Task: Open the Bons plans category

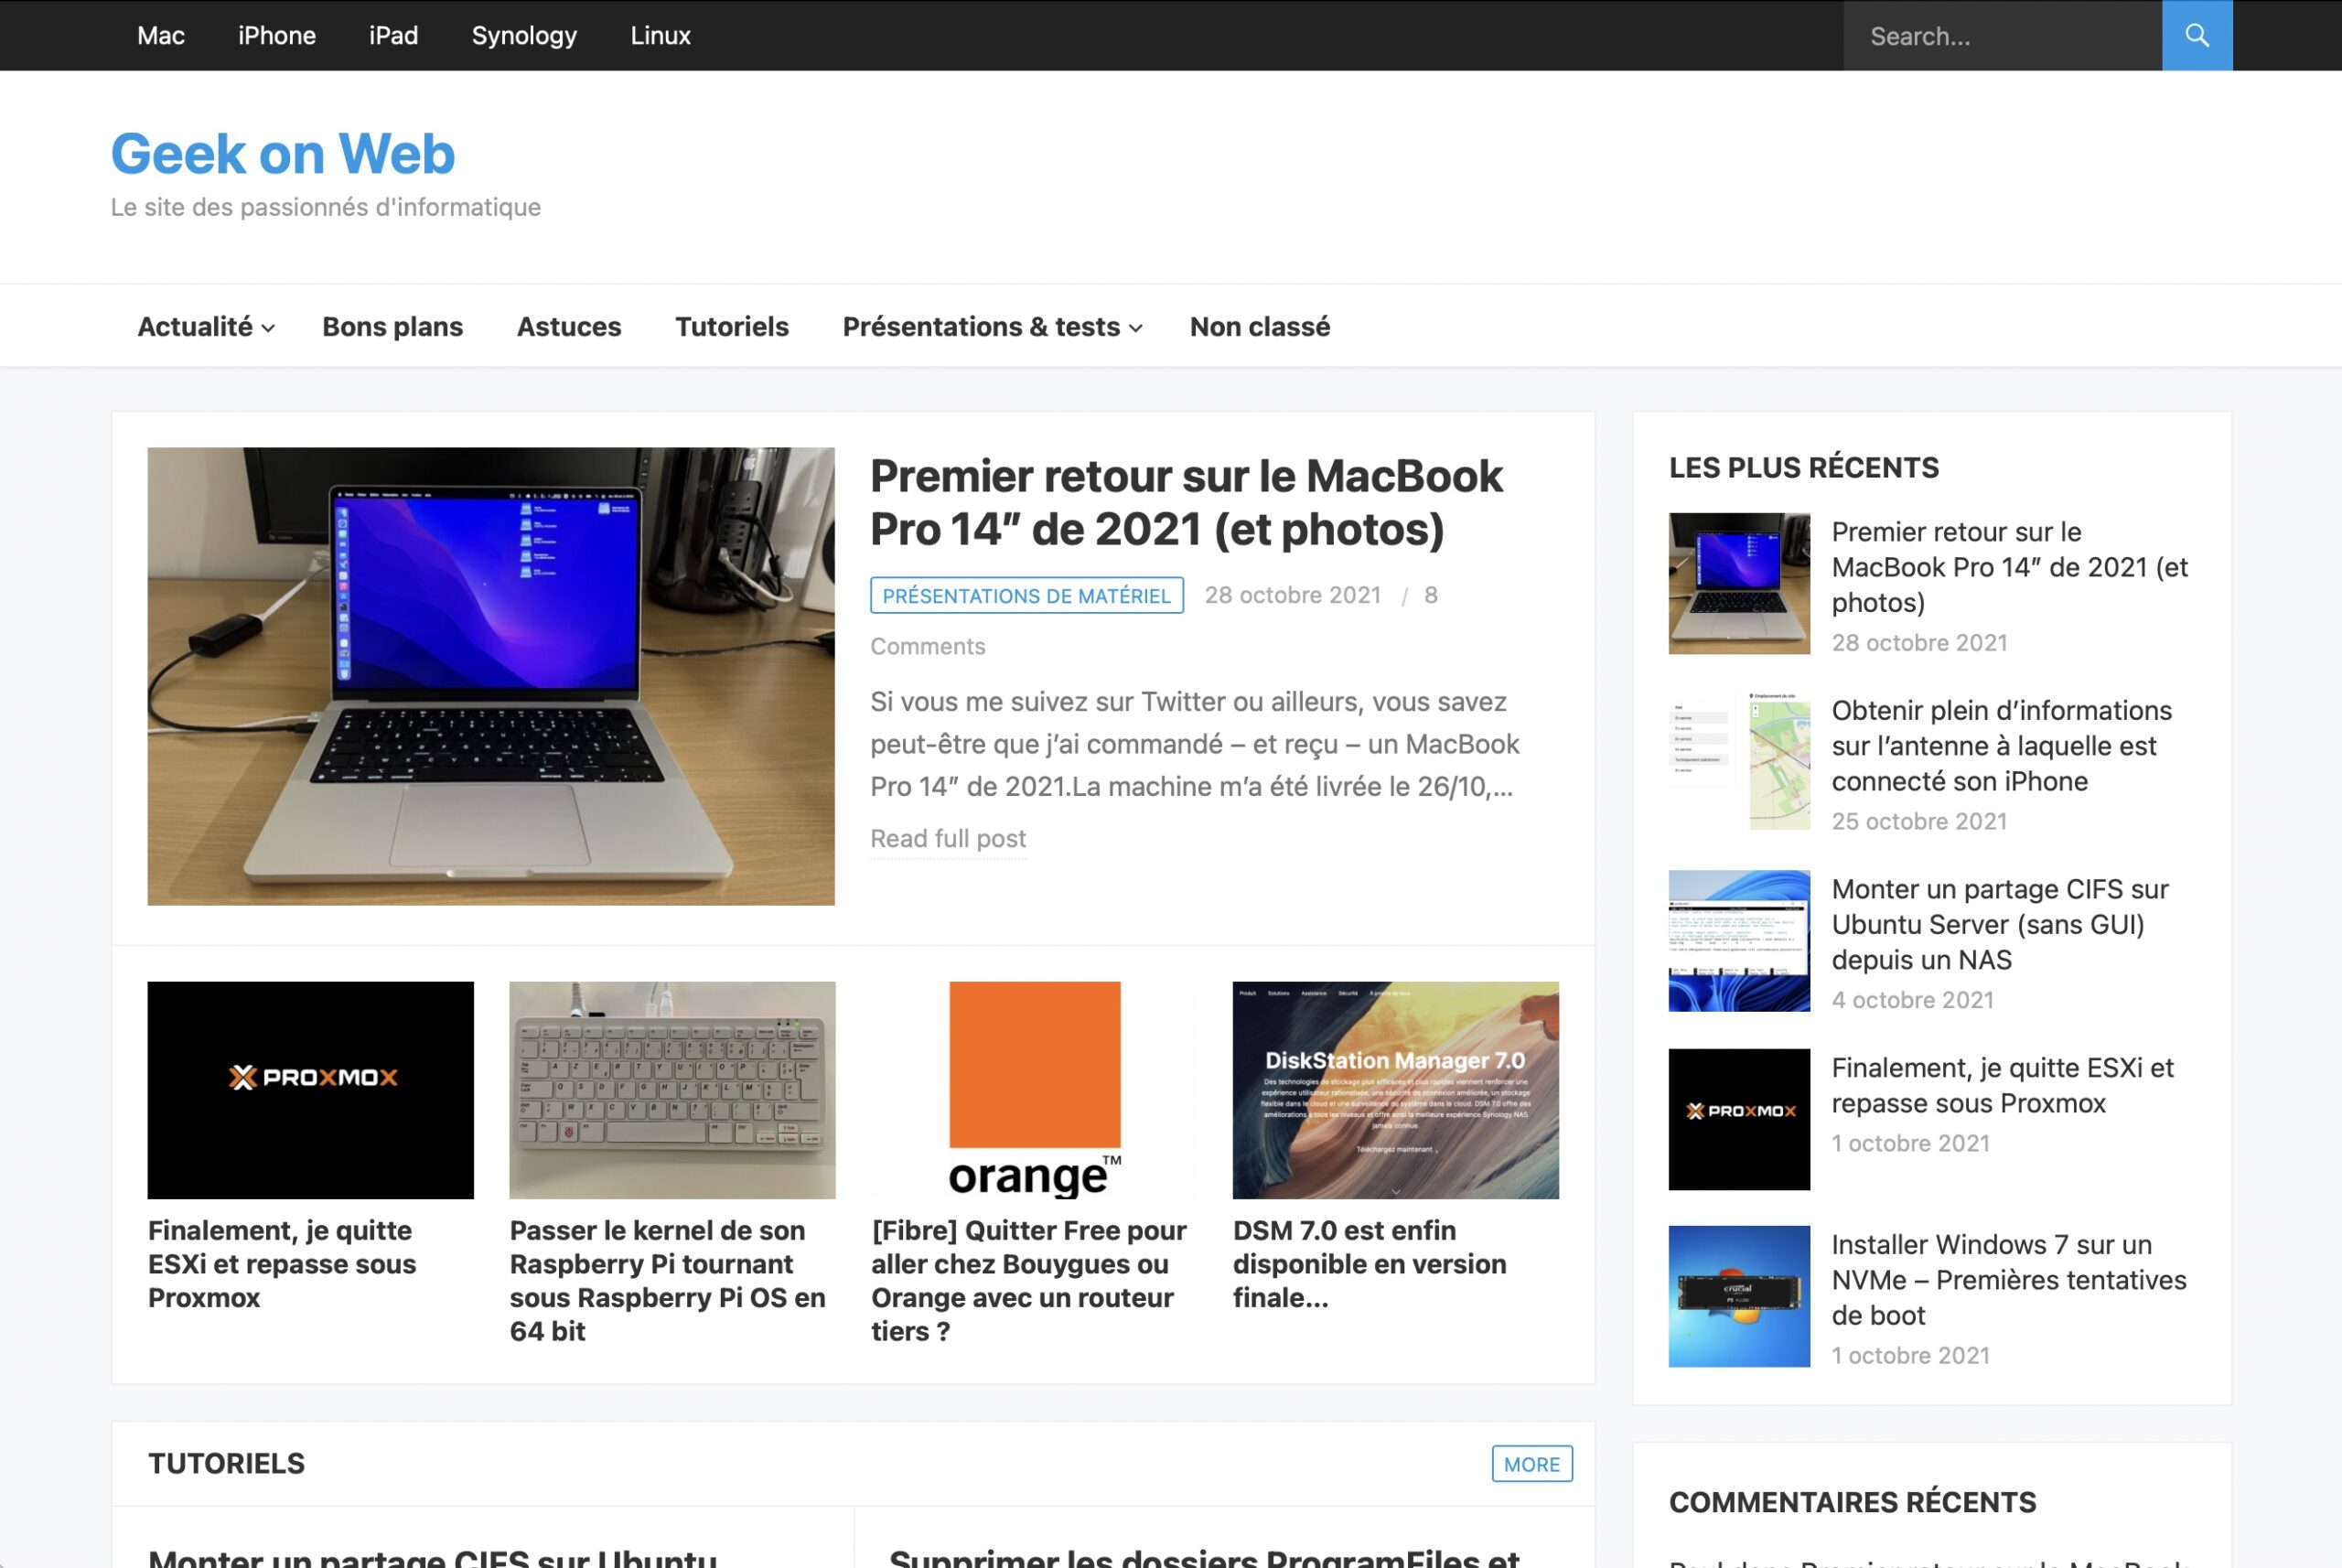Action: point(392,327)
